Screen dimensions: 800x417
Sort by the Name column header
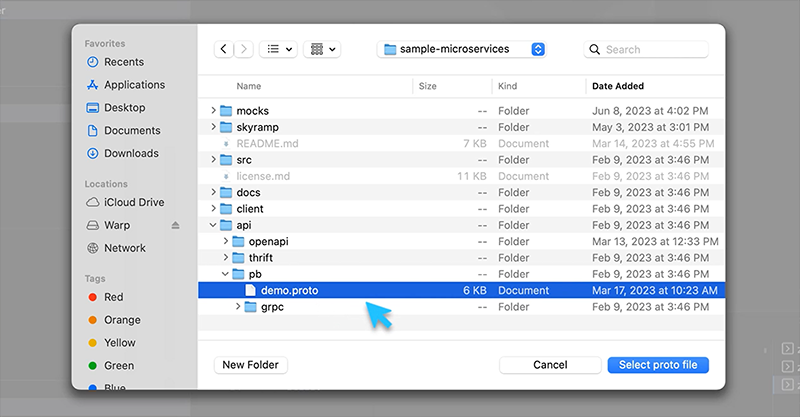click(248, 86)
